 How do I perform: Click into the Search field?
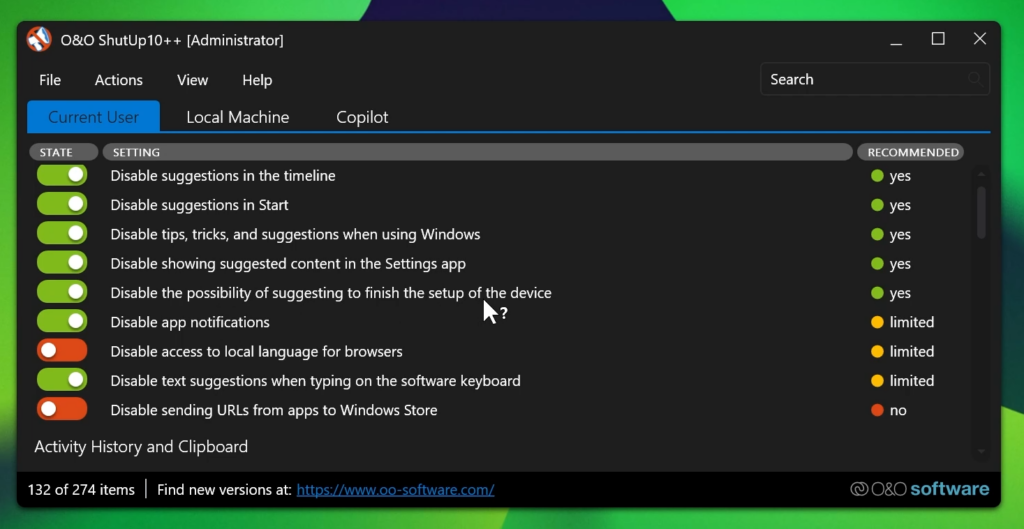coord(860,80)
